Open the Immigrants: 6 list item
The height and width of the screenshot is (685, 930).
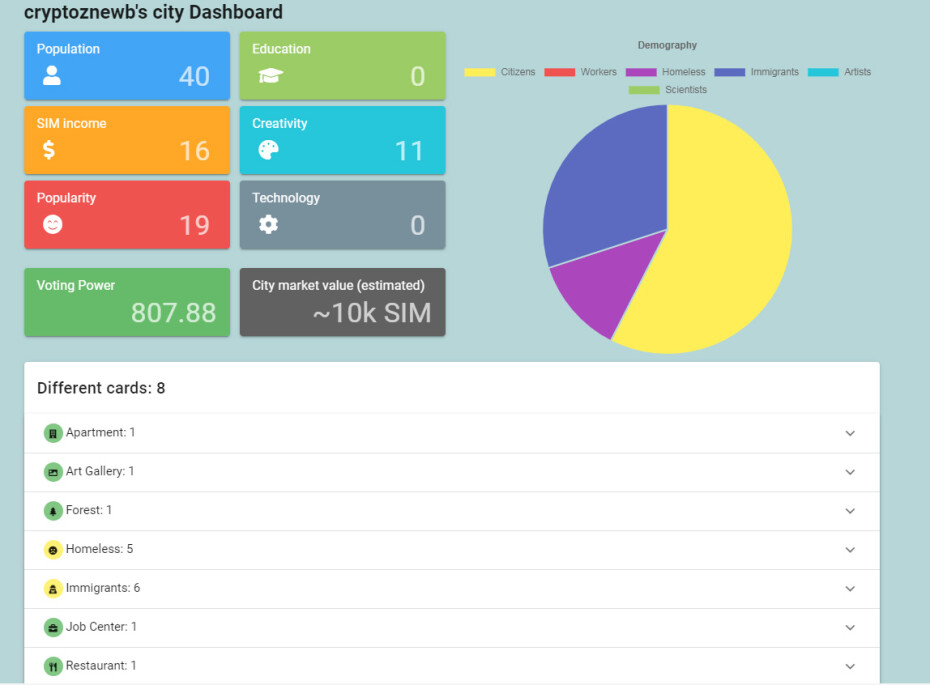452,588
